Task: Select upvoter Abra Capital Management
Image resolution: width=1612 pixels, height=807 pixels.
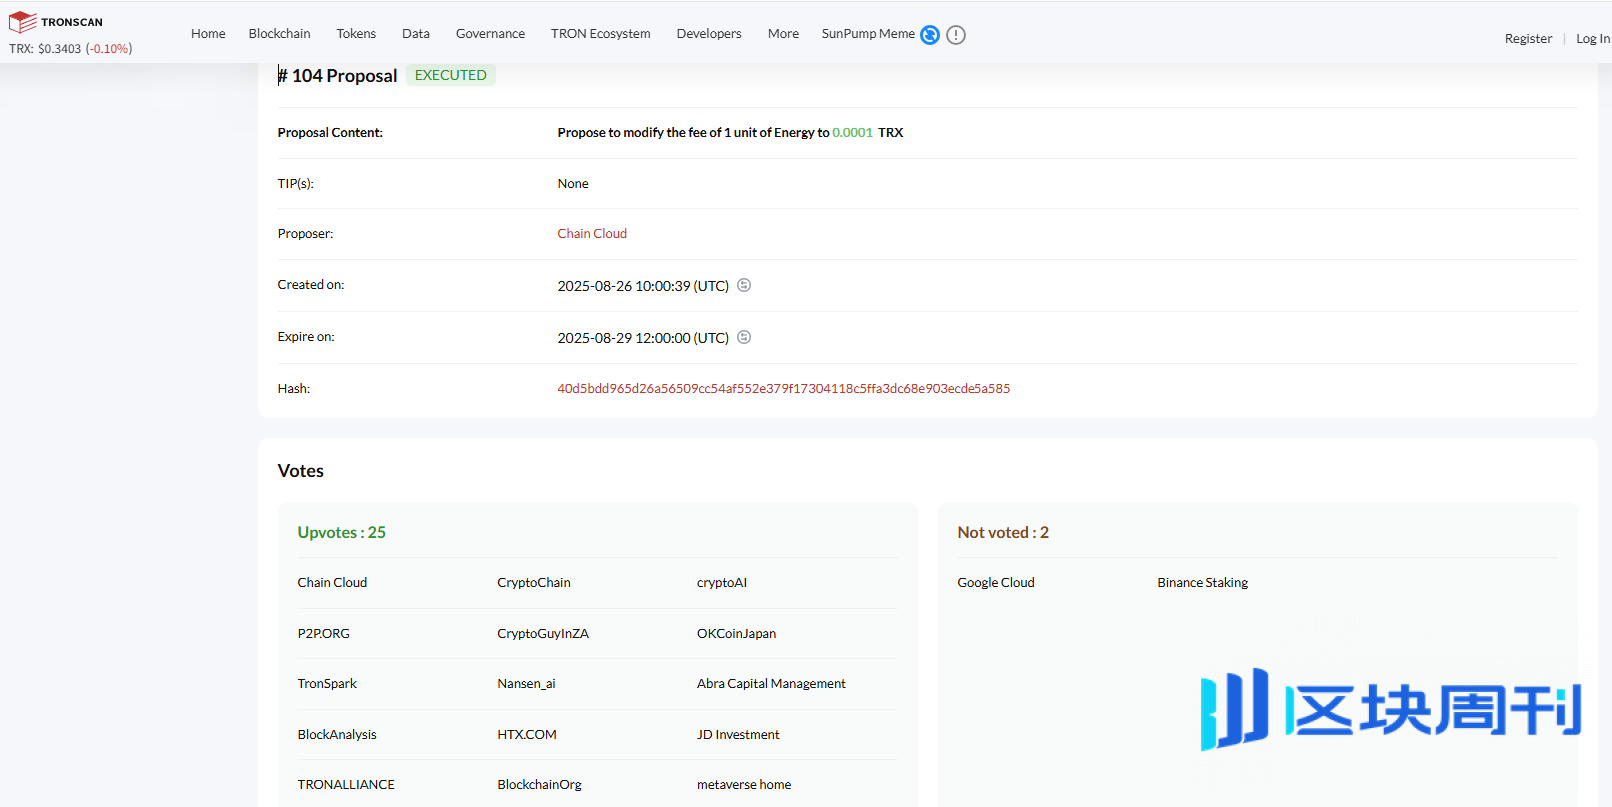Action: 771,684
